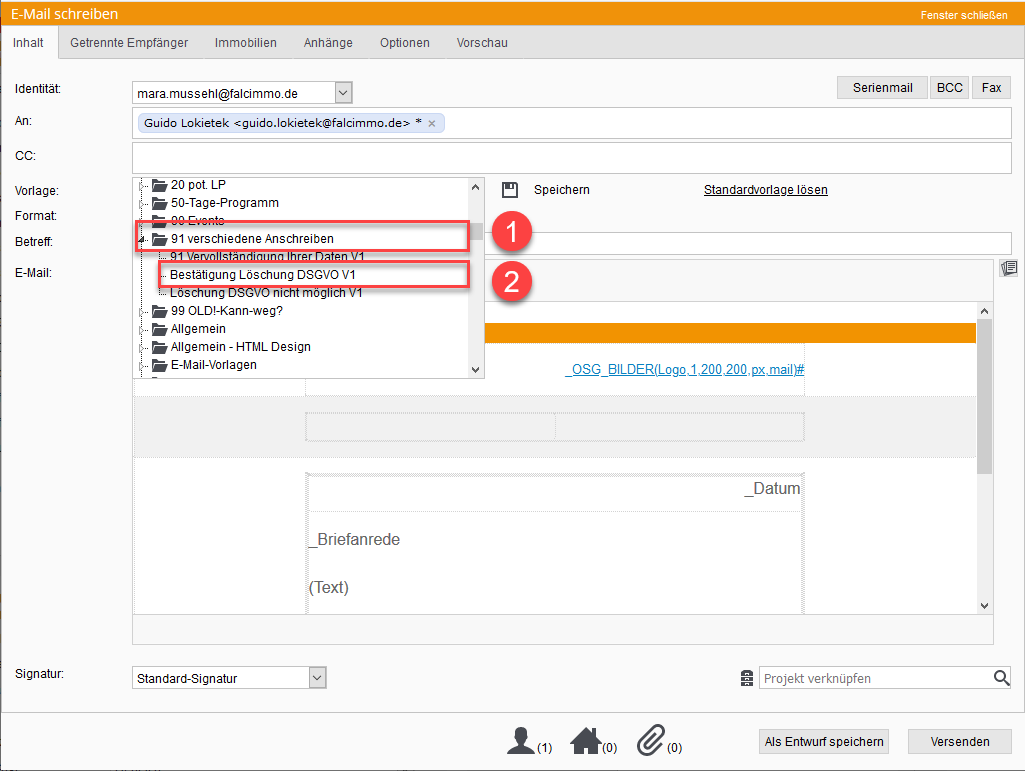Click the Versenden button
The width and height of the screenshot is (1025, 771).
pyautogui.click(x=959, y=741)
